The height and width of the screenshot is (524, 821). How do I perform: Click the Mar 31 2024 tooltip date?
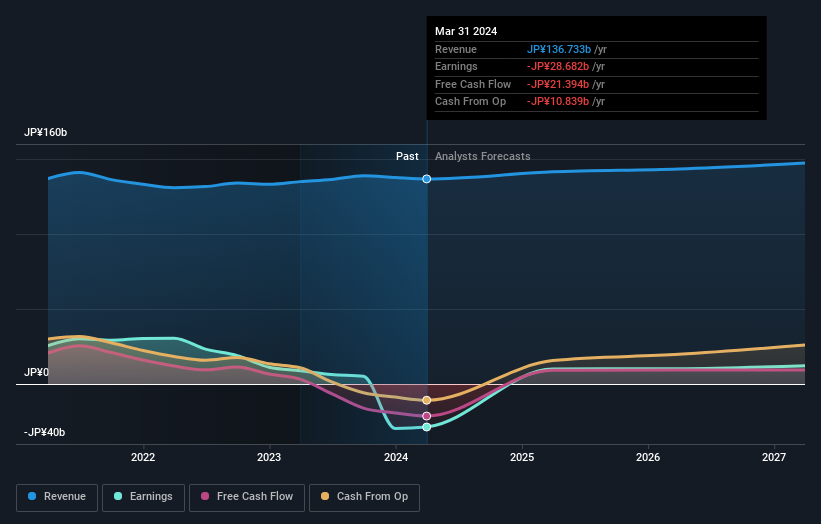(x=466, y=31)
